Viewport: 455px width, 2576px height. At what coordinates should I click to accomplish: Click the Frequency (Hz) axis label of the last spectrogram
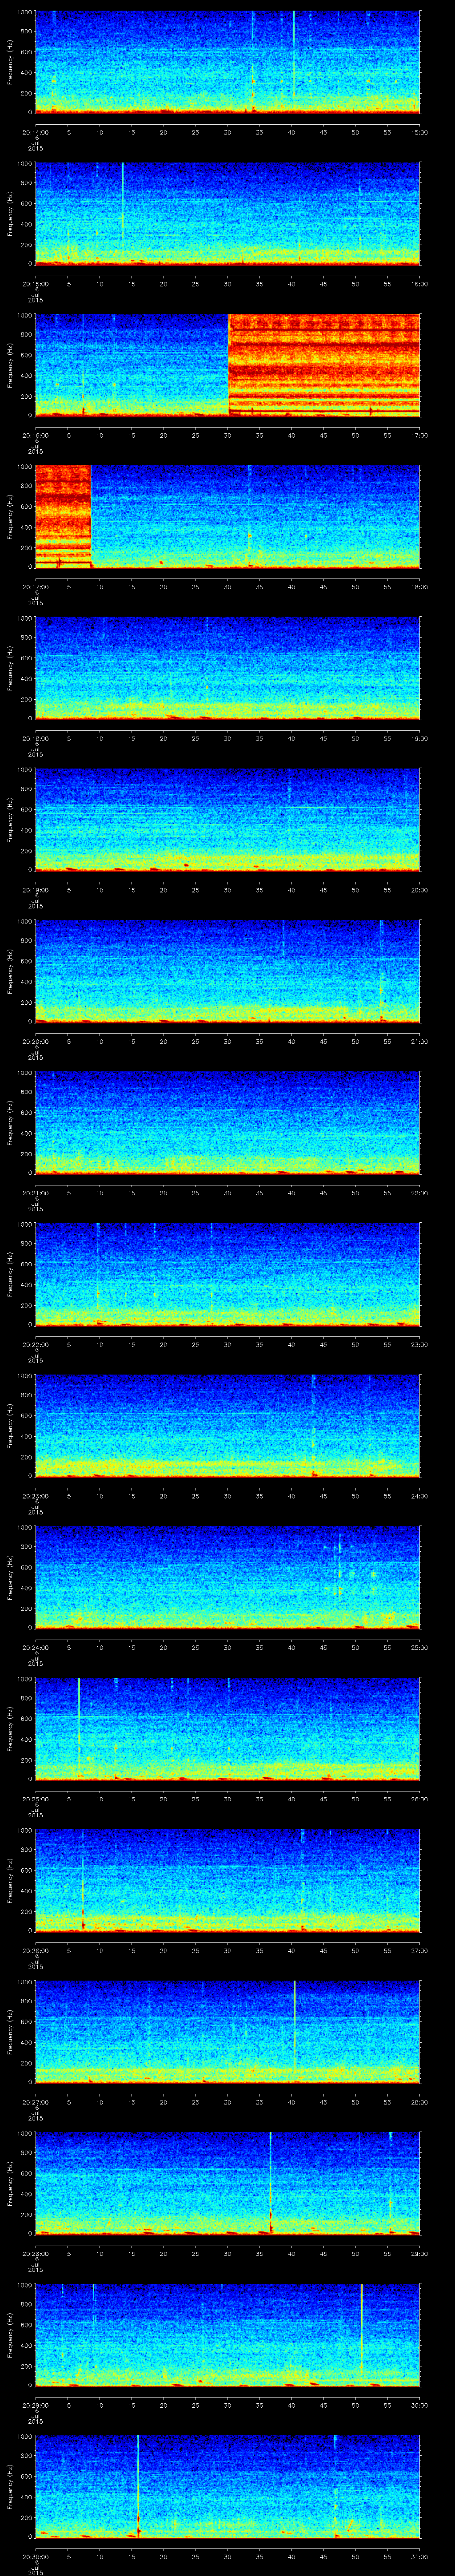coord(10,2486)
